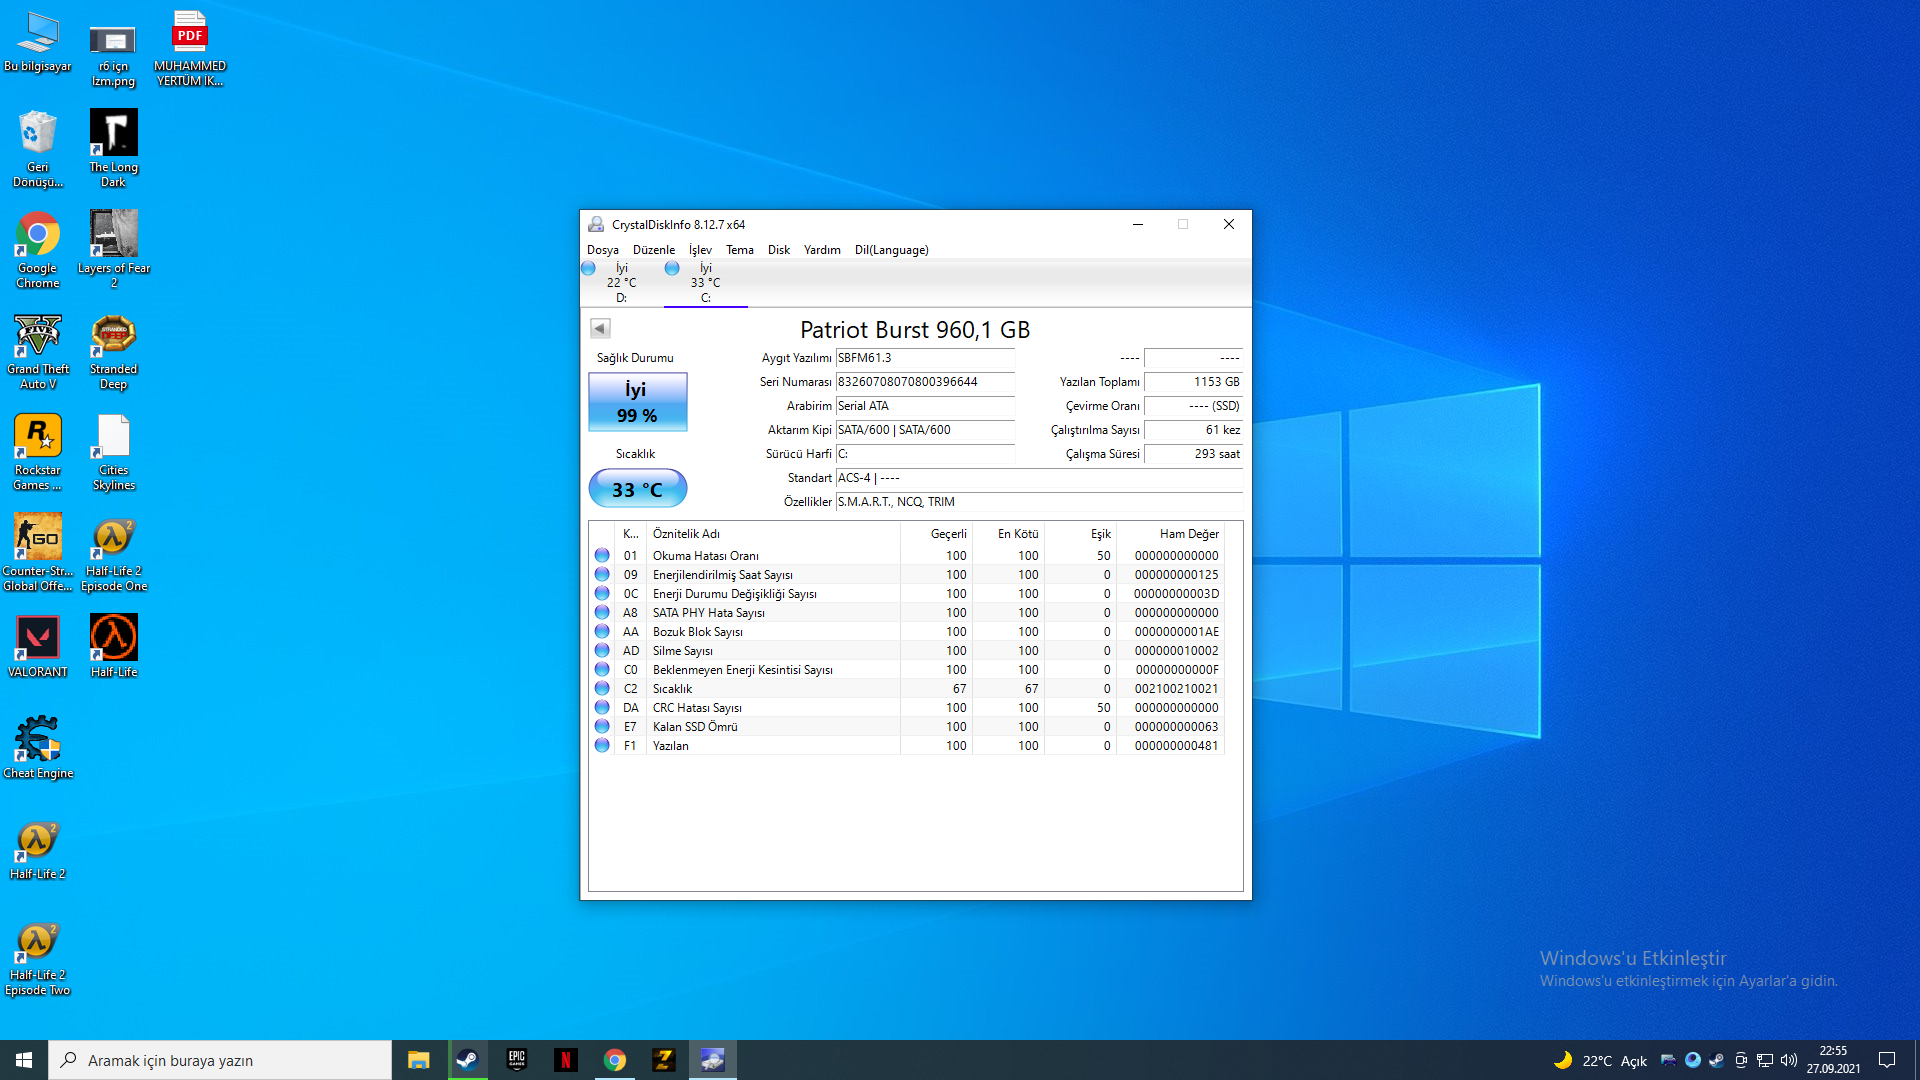Open the Tema menu
This screenshot has width=1920, height=1080.
(x=740, y=250)
